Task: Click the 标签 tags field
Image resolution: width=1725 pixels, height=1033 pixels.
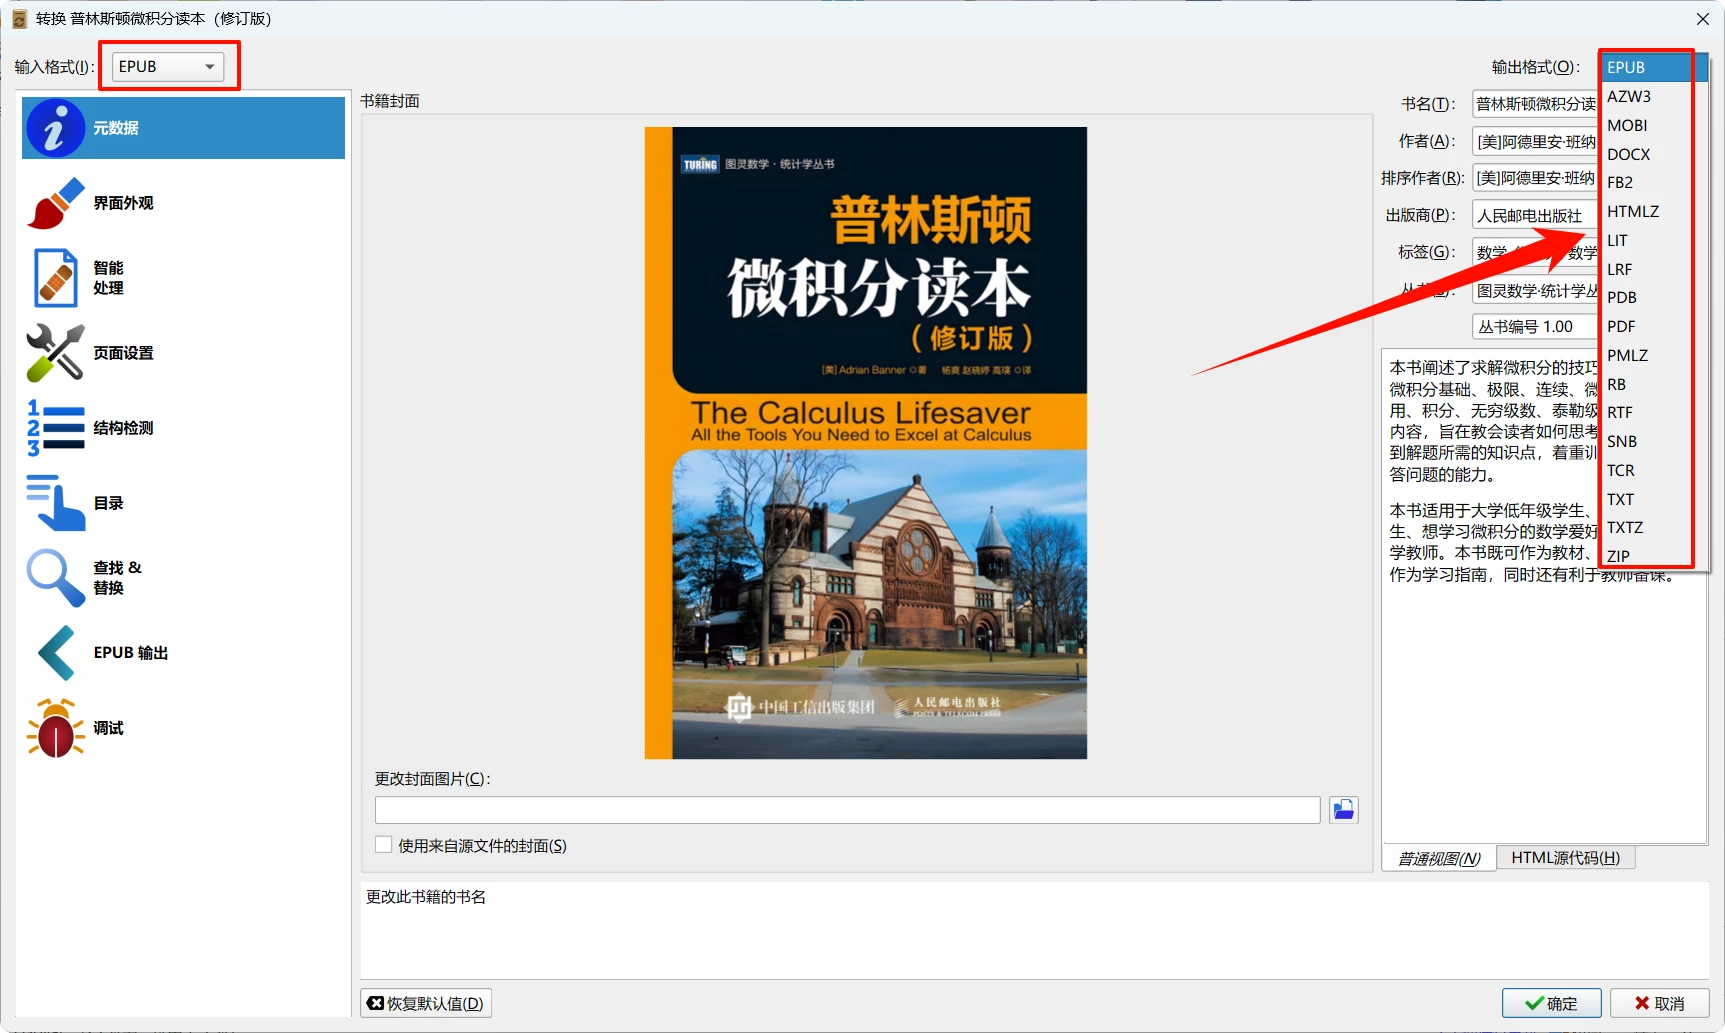Action: (1535, 252)
